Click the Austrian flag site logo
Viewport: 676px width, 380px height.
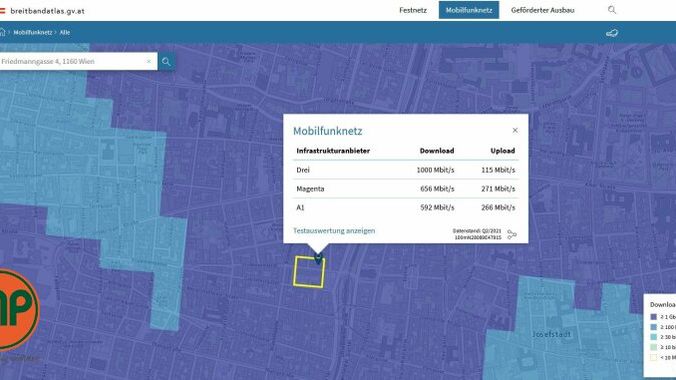pos(2,11)
